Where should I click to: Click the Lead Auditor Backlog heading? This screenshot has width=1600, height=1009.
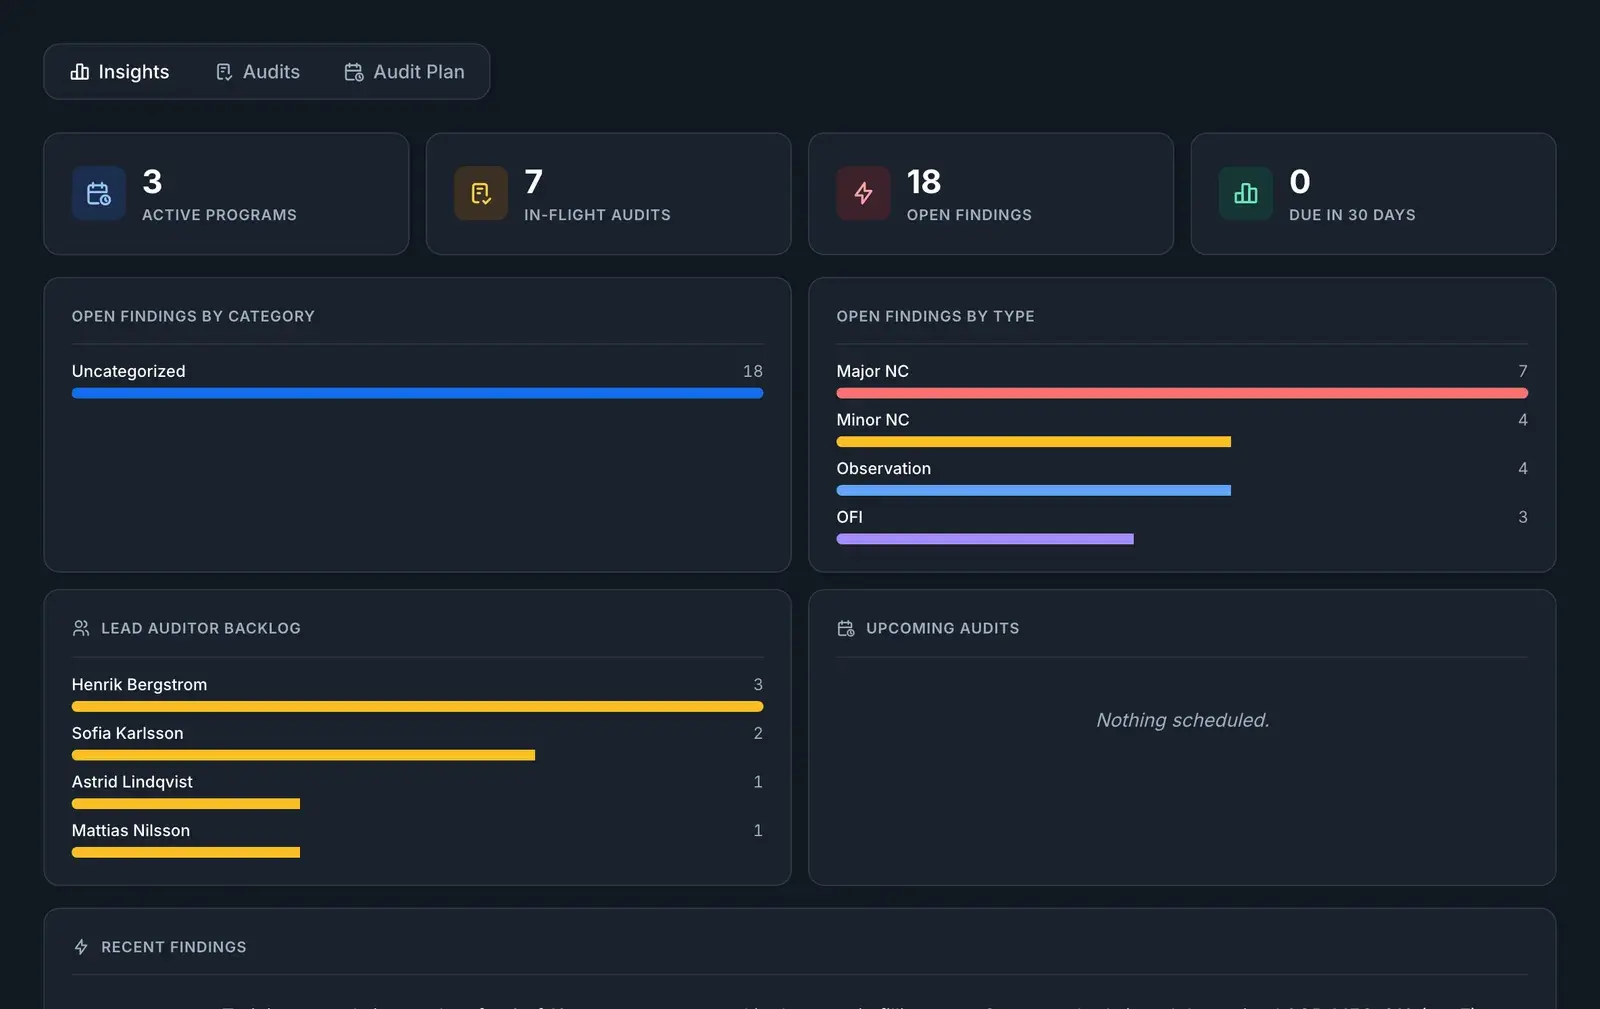[x=201, y=628]
